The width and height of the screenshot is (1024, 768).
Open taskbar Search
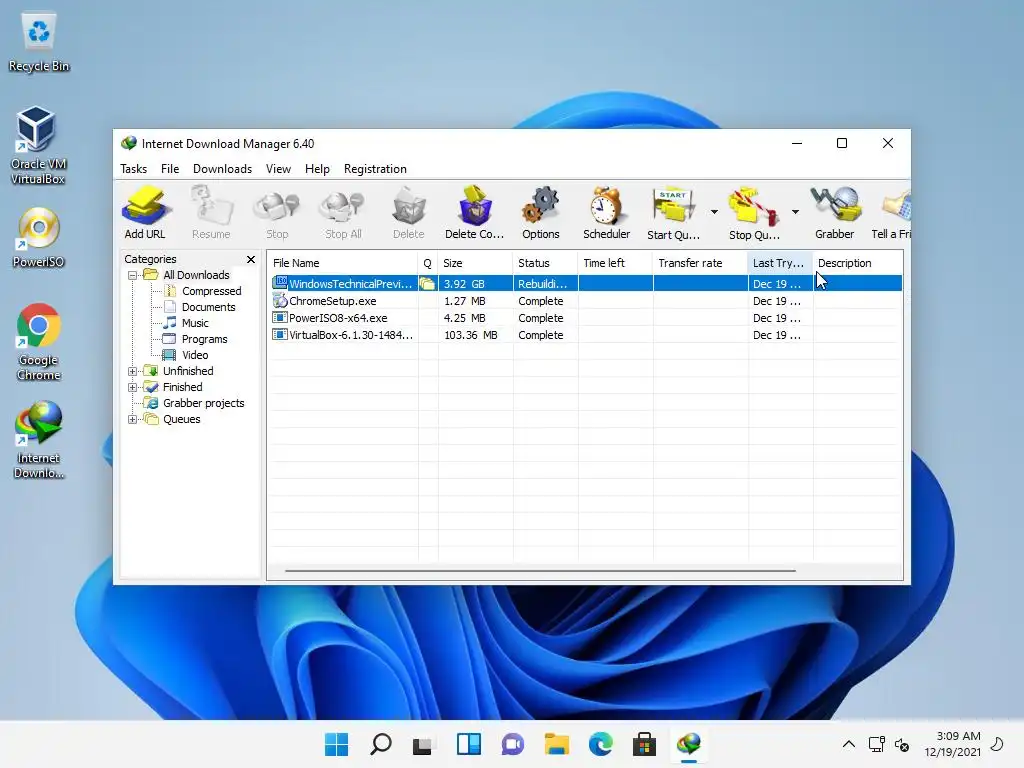click(x=381, y=744)
